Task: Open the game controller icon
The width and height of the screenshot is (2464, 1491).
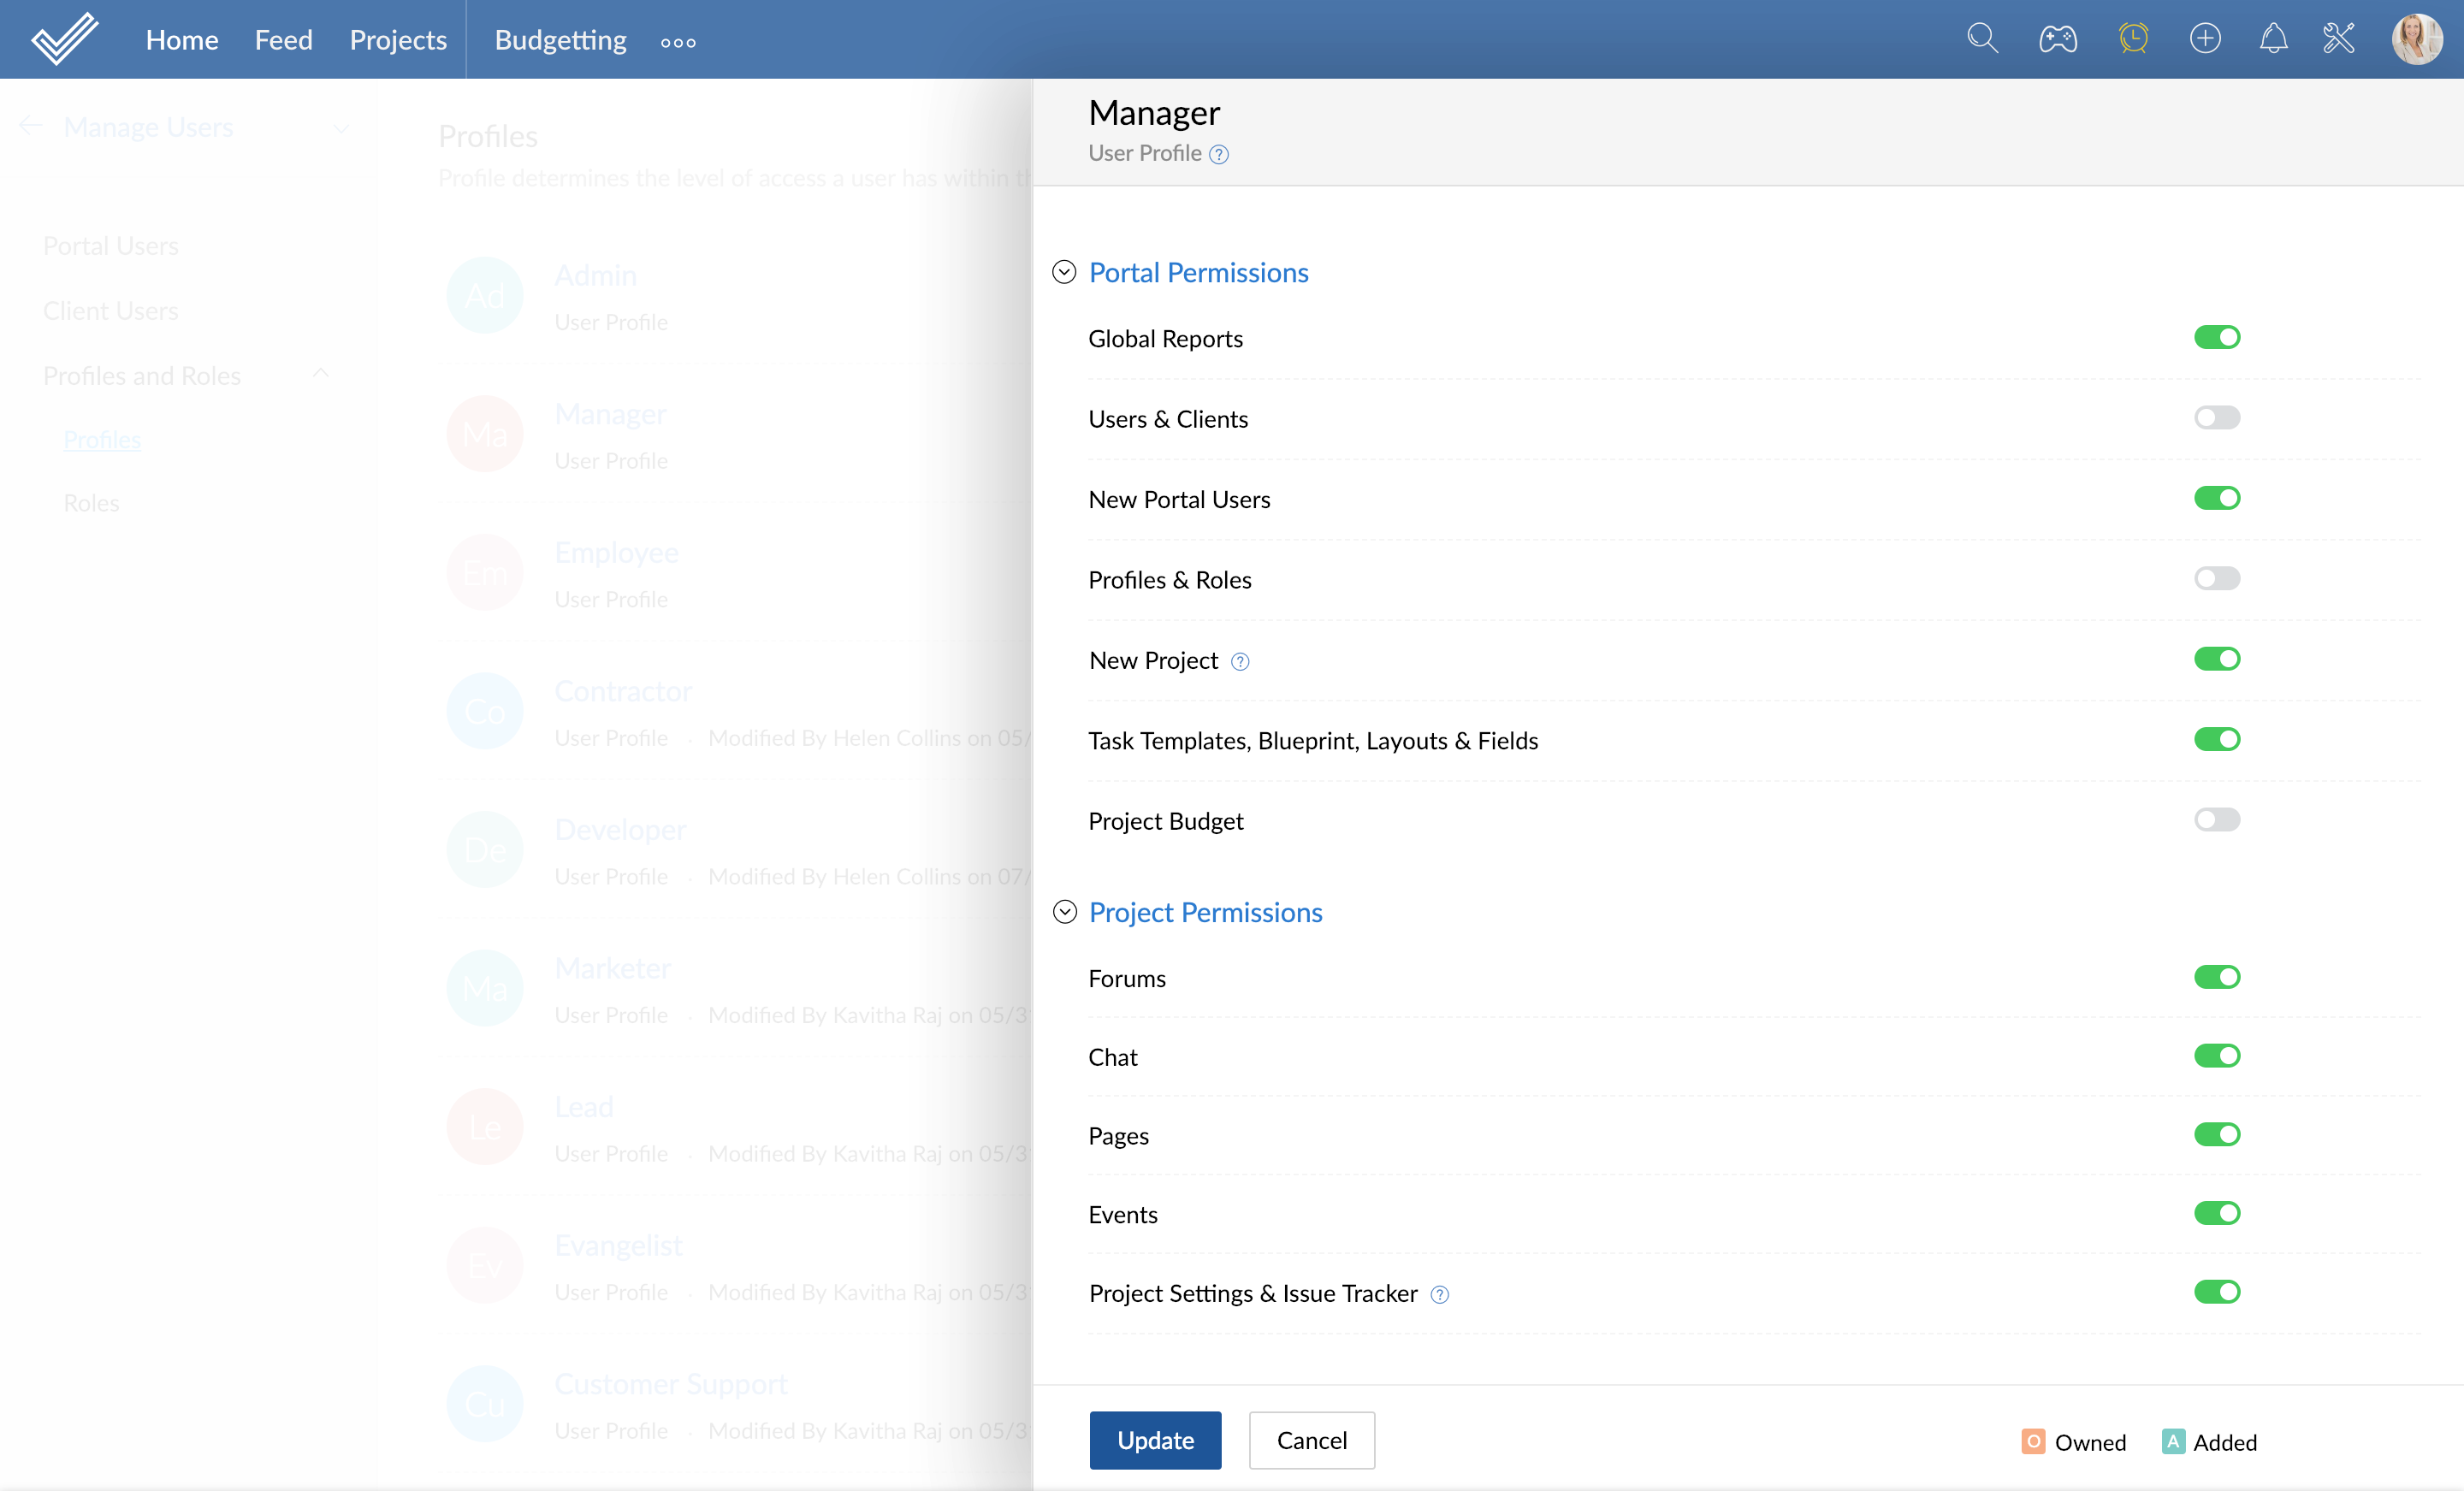Action: [x=2057, y=39]
